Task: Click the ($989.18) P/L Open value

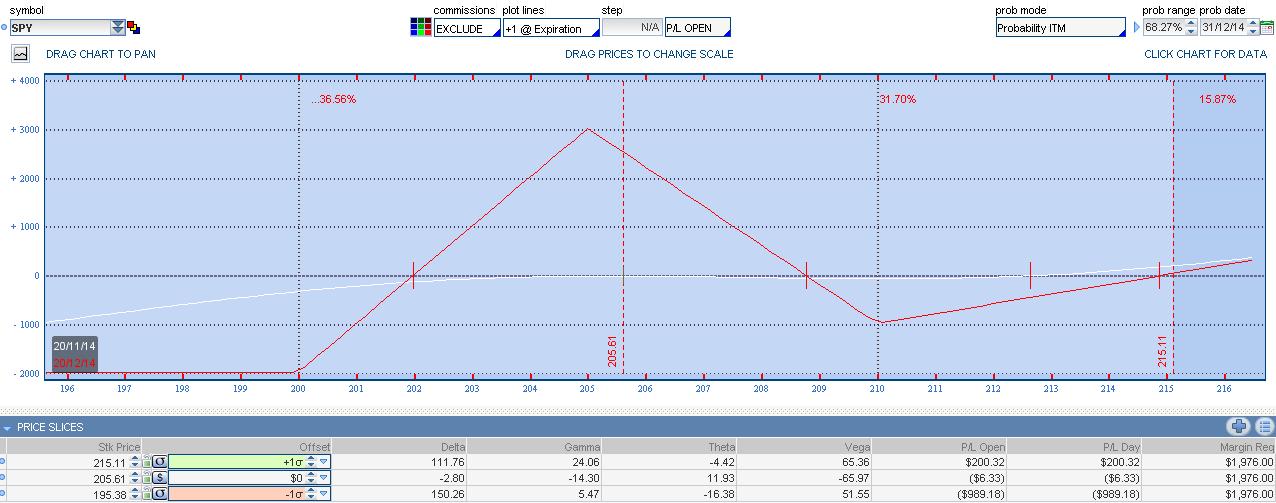Action: coord(979,494)
